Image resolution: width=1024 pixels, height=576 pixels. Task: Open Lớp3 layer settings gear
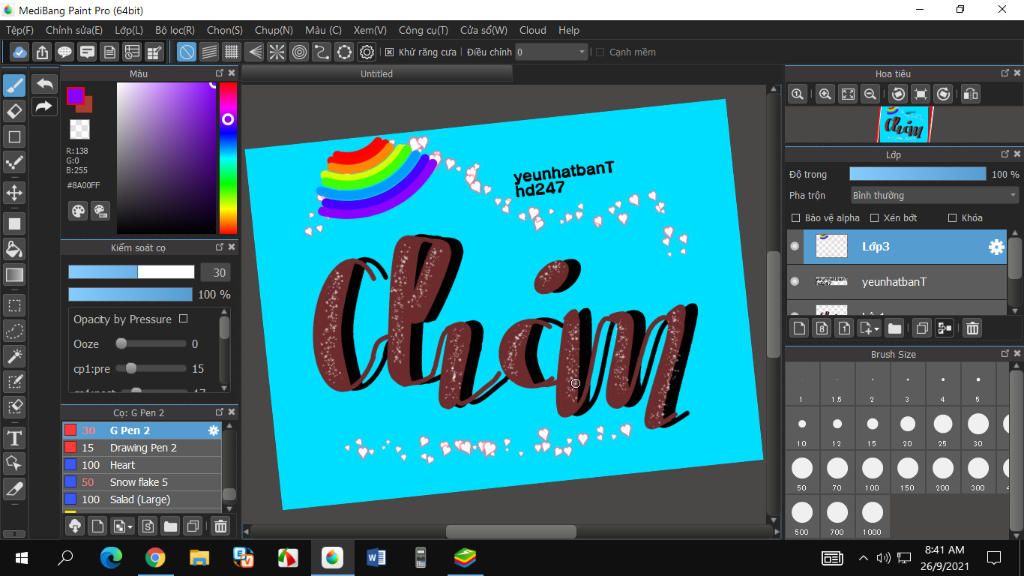[996, 247]
